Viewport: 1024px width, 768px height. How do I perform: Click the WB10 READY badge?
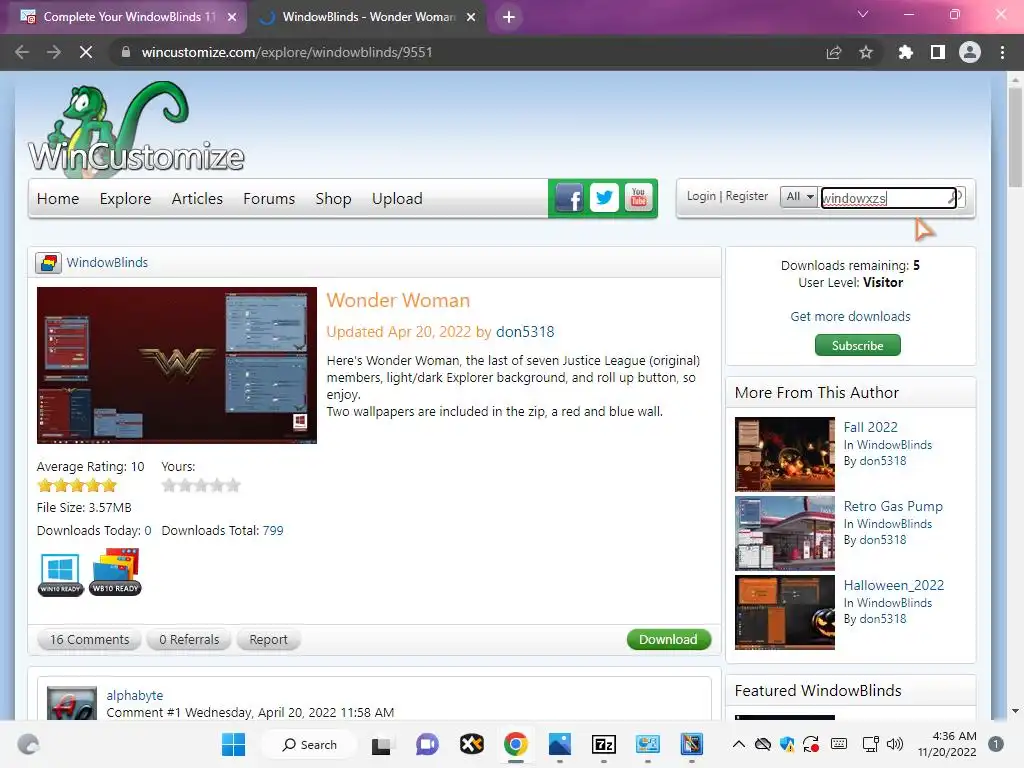click(x=116, y=572)
